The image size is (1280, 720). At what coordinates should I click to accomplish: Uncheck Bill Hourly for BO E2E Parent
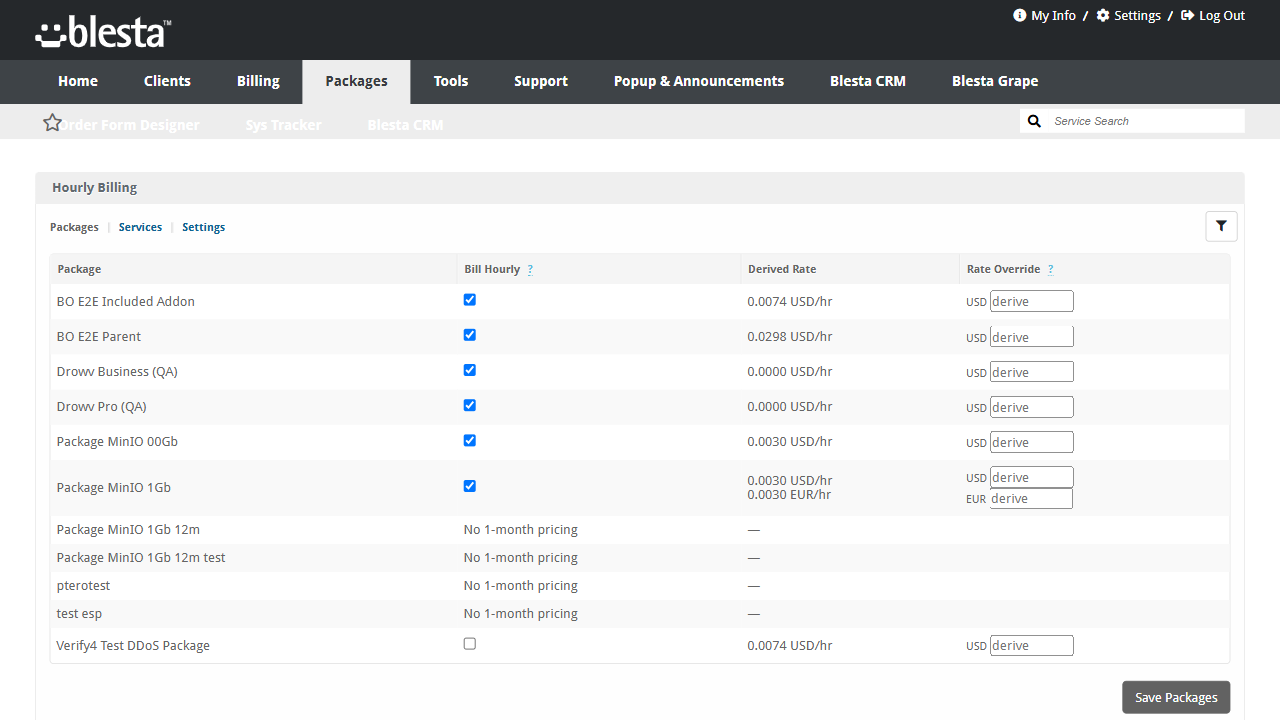pos(470,335)
